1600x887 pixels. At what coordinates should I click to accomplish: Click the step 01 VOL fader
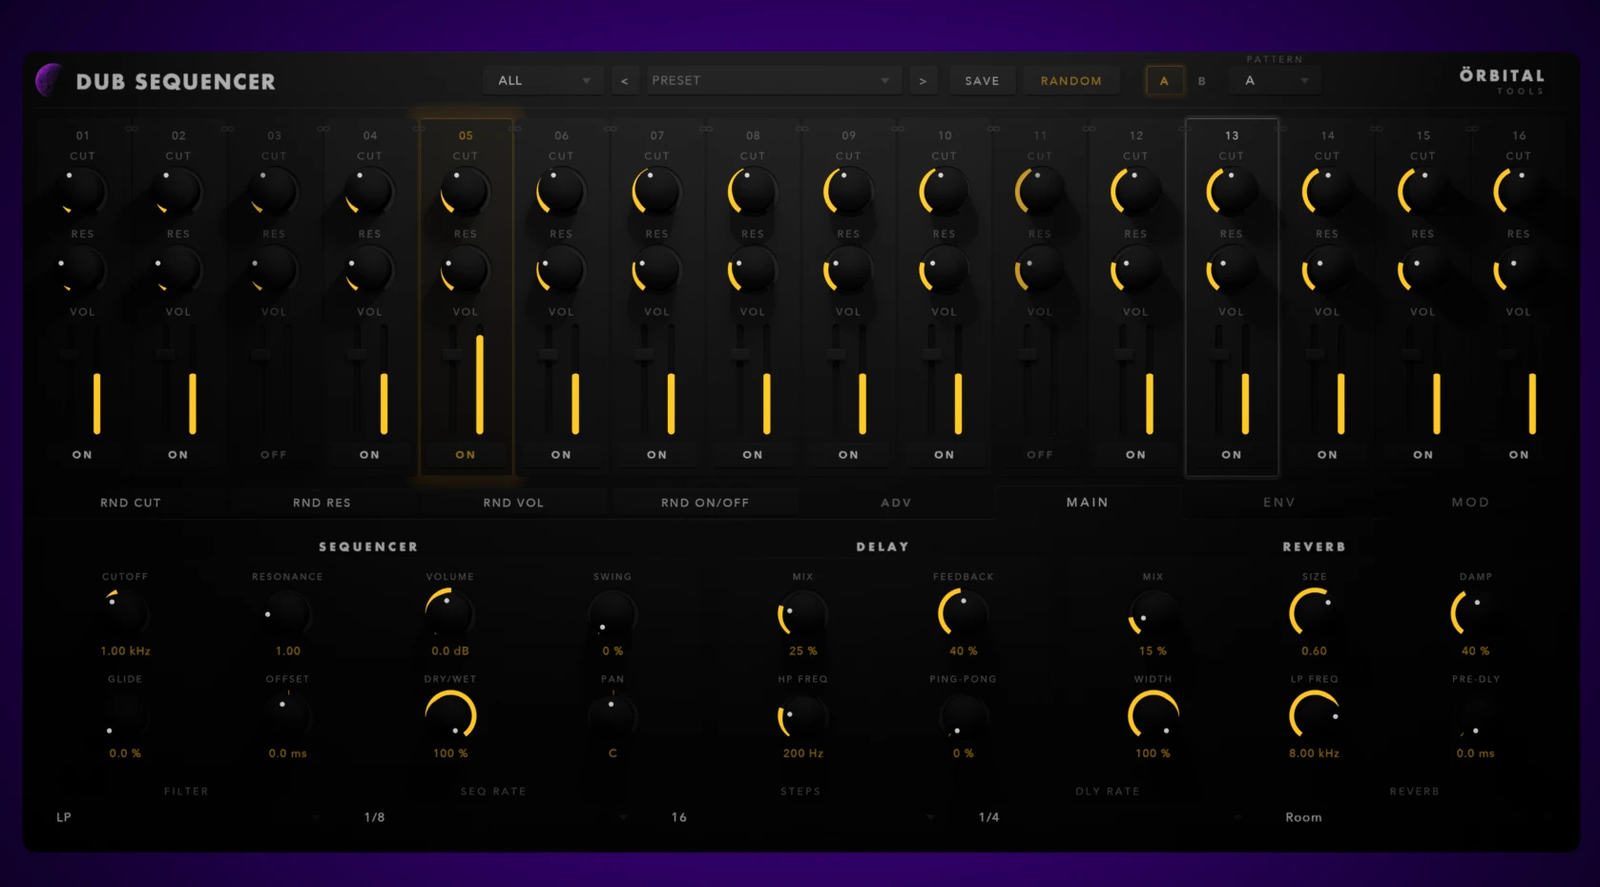pyautogui.click(x=70, y=356)
